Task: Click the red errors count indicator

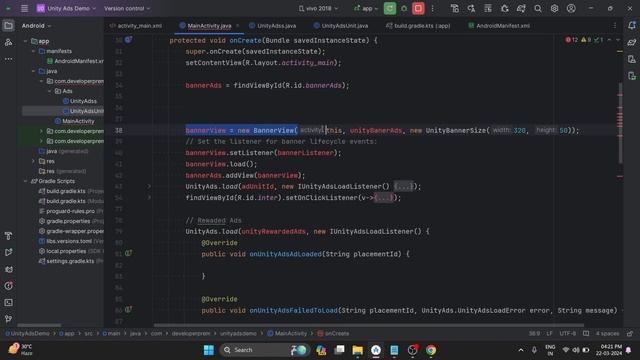Action: pyautogui.click(x=571, y=40)
